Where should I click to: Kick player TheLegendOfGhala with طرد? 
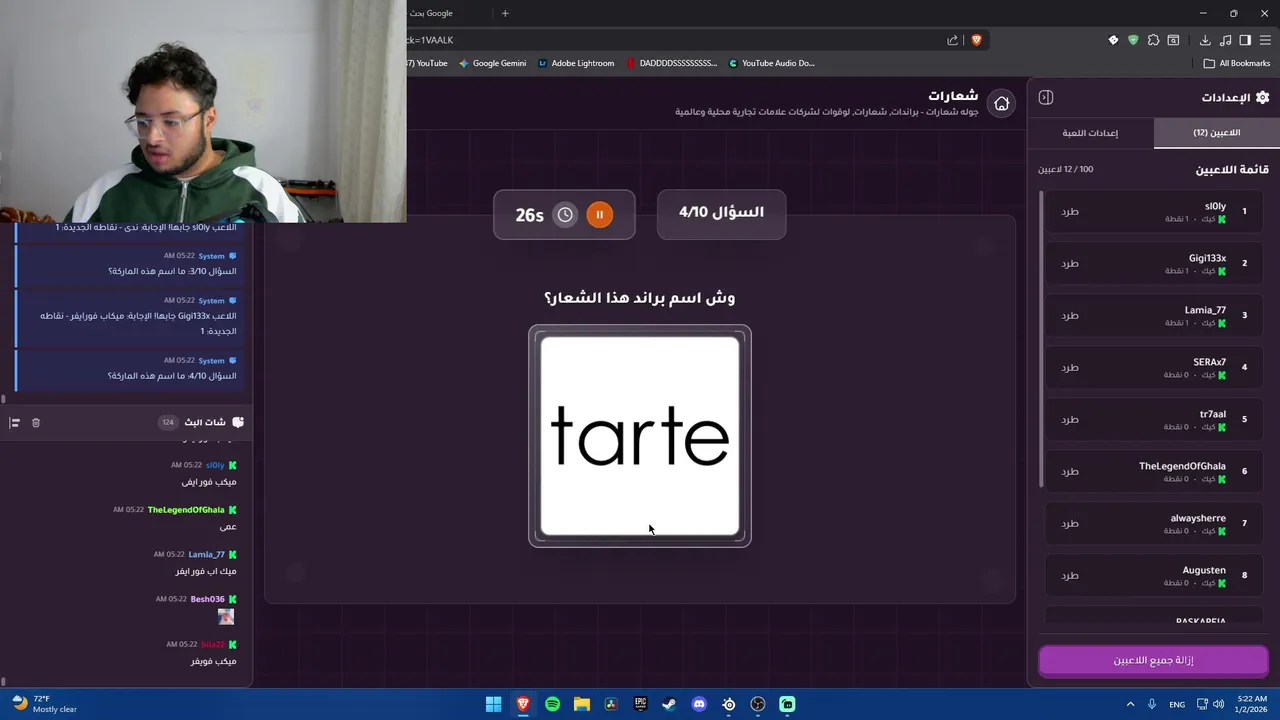1070,472
